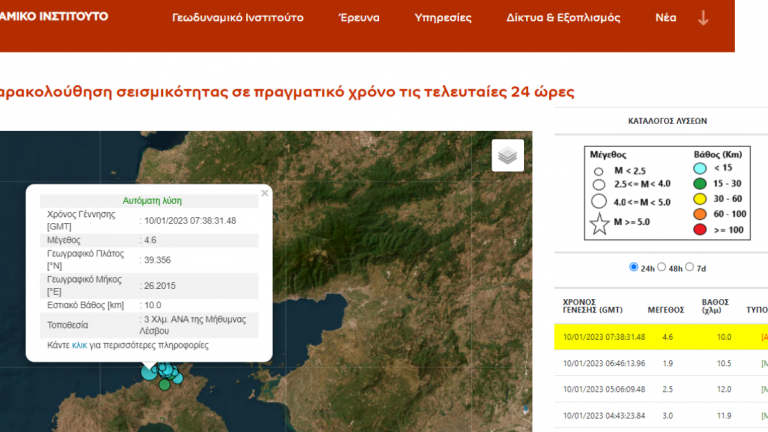The image size is (768, 432).
Task: Click the smallest circle for M < 2.5
Action: pyautogui.click(x=599, y=171)
